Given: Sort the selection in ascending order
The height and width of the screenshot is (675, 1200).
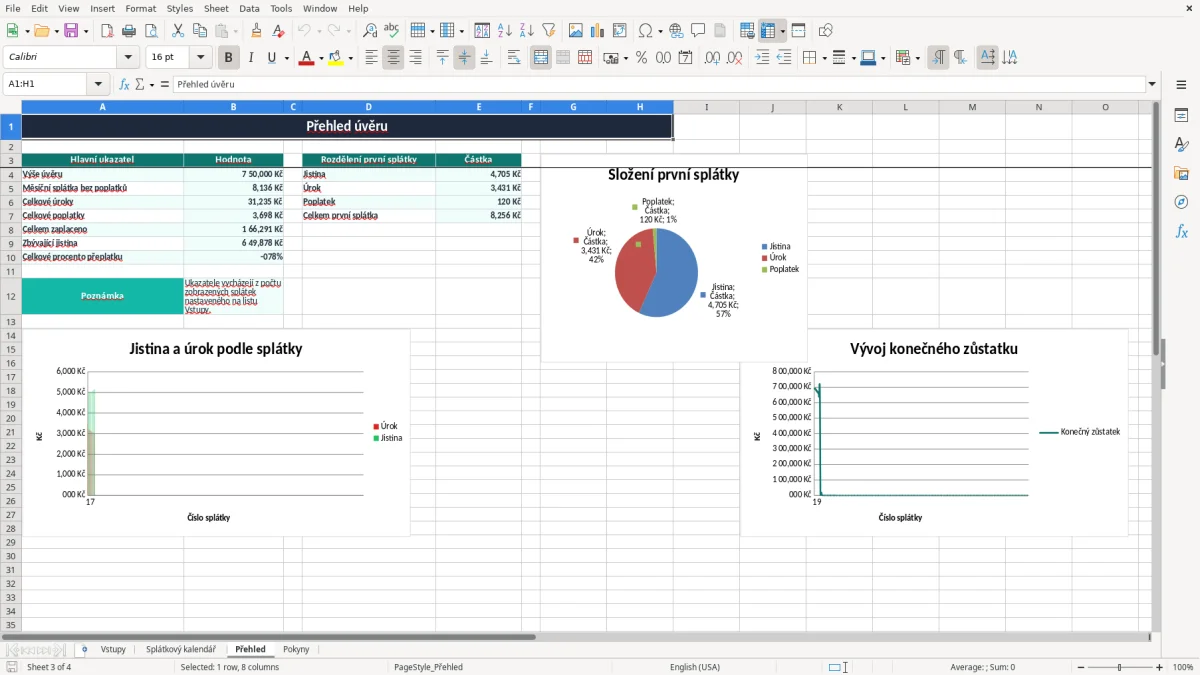Looking at the screenshot, I should [x=505, y=31].
